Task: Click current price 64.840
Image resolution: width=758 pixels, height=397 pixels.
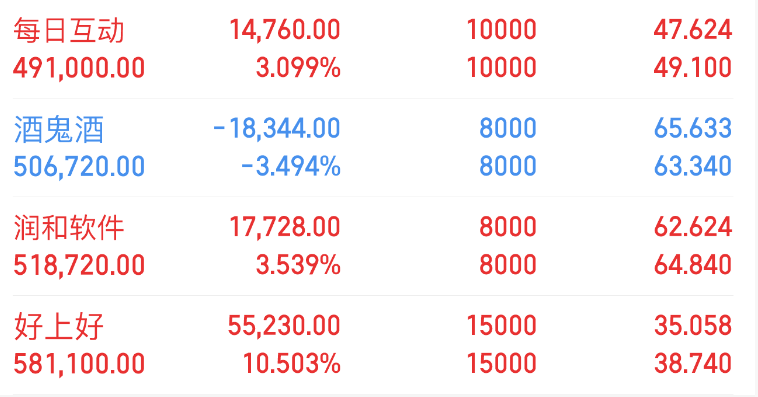Action: (x=693, y=265)
